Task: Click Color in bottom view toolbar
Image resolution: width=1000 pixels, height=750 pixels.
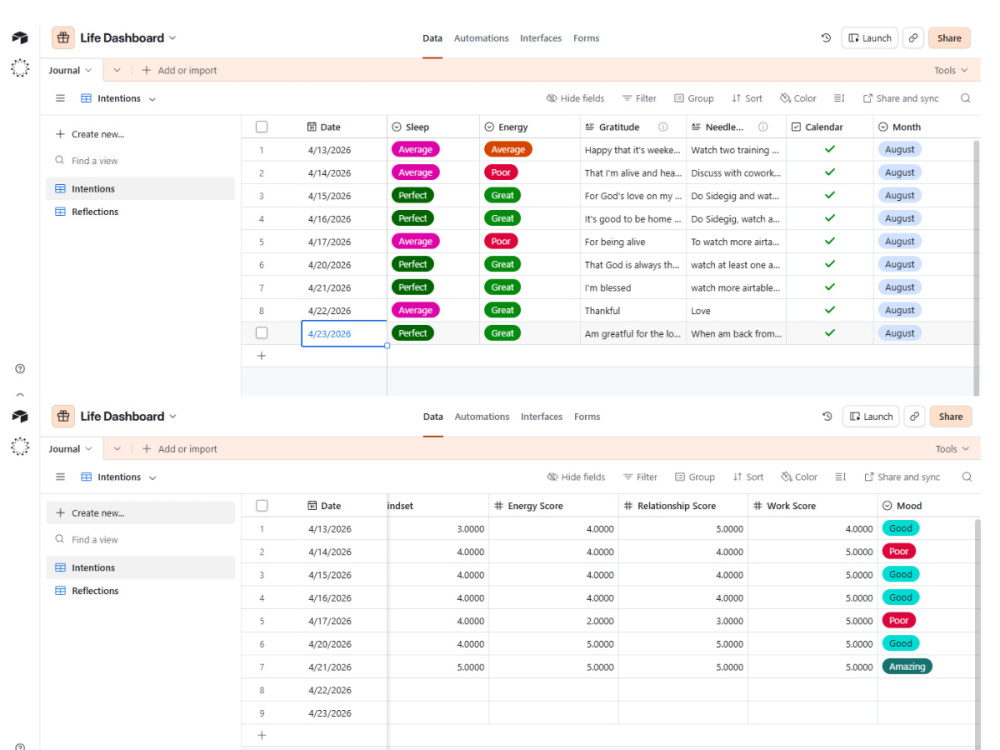Action: (799, 477)
